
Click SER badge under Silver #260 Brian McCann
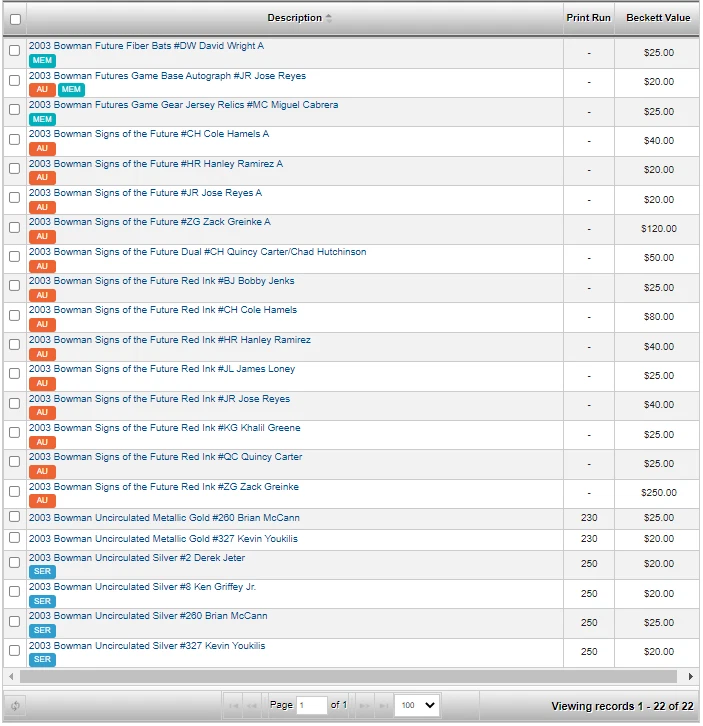(42, 630)
